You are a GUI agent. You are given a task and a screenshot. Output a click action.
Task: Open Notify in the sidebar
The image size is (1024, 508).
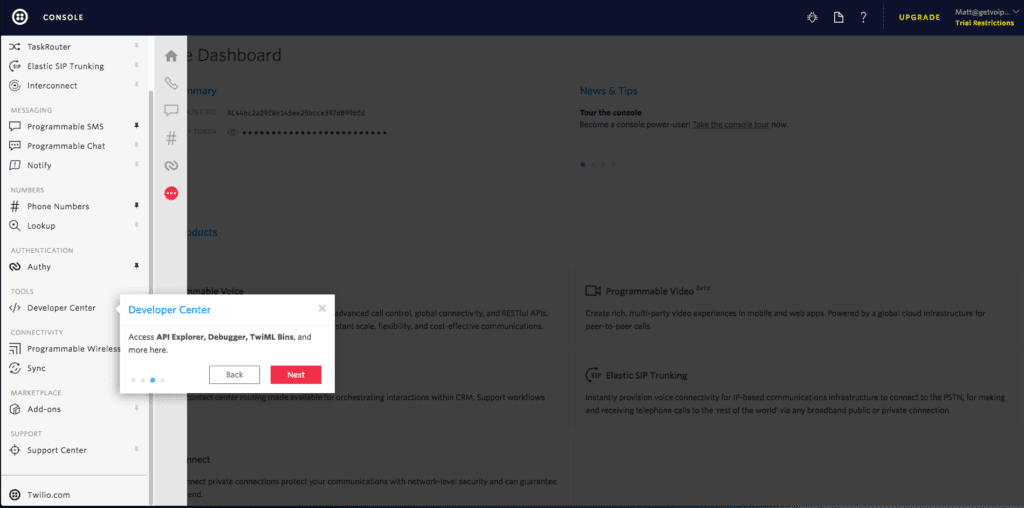[39, 166]
